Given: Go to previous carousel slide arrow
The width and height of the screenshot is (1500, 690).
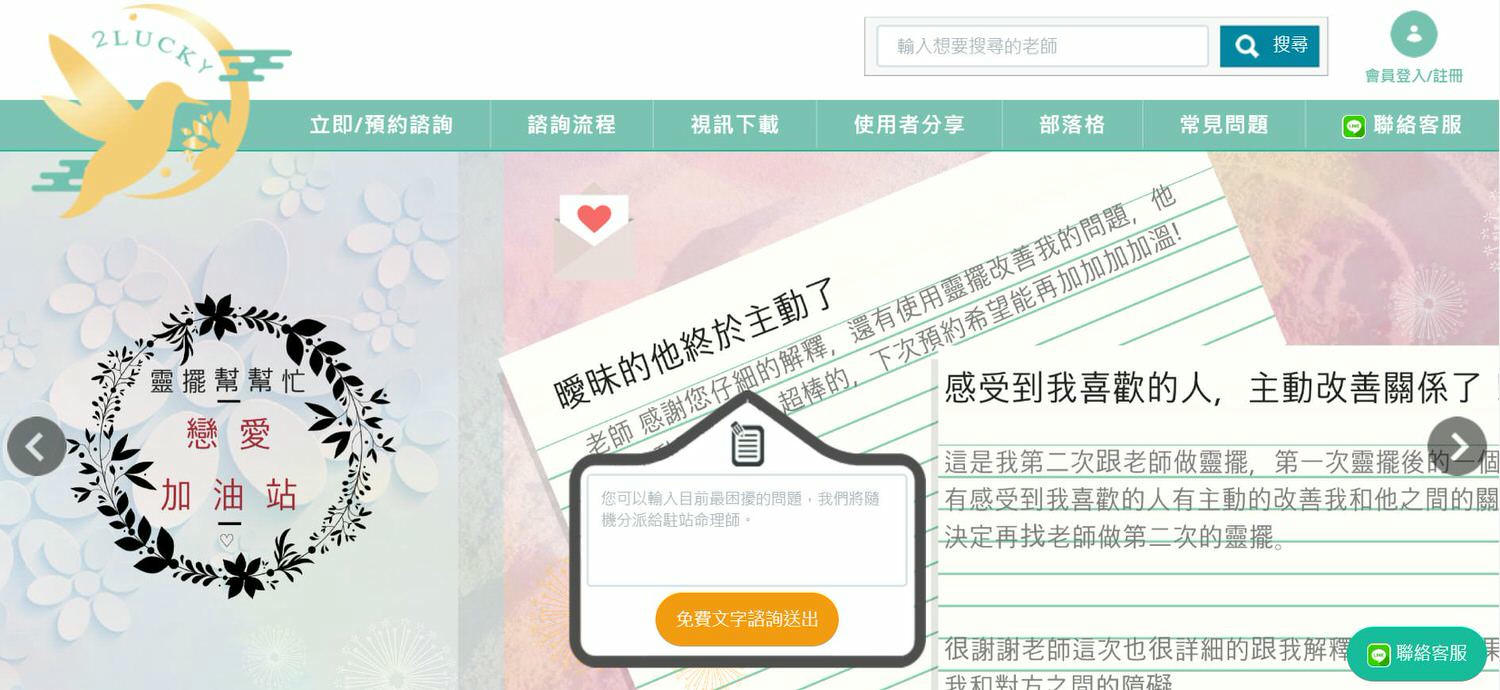Looking at the screenshot, I should click(36, 446).
